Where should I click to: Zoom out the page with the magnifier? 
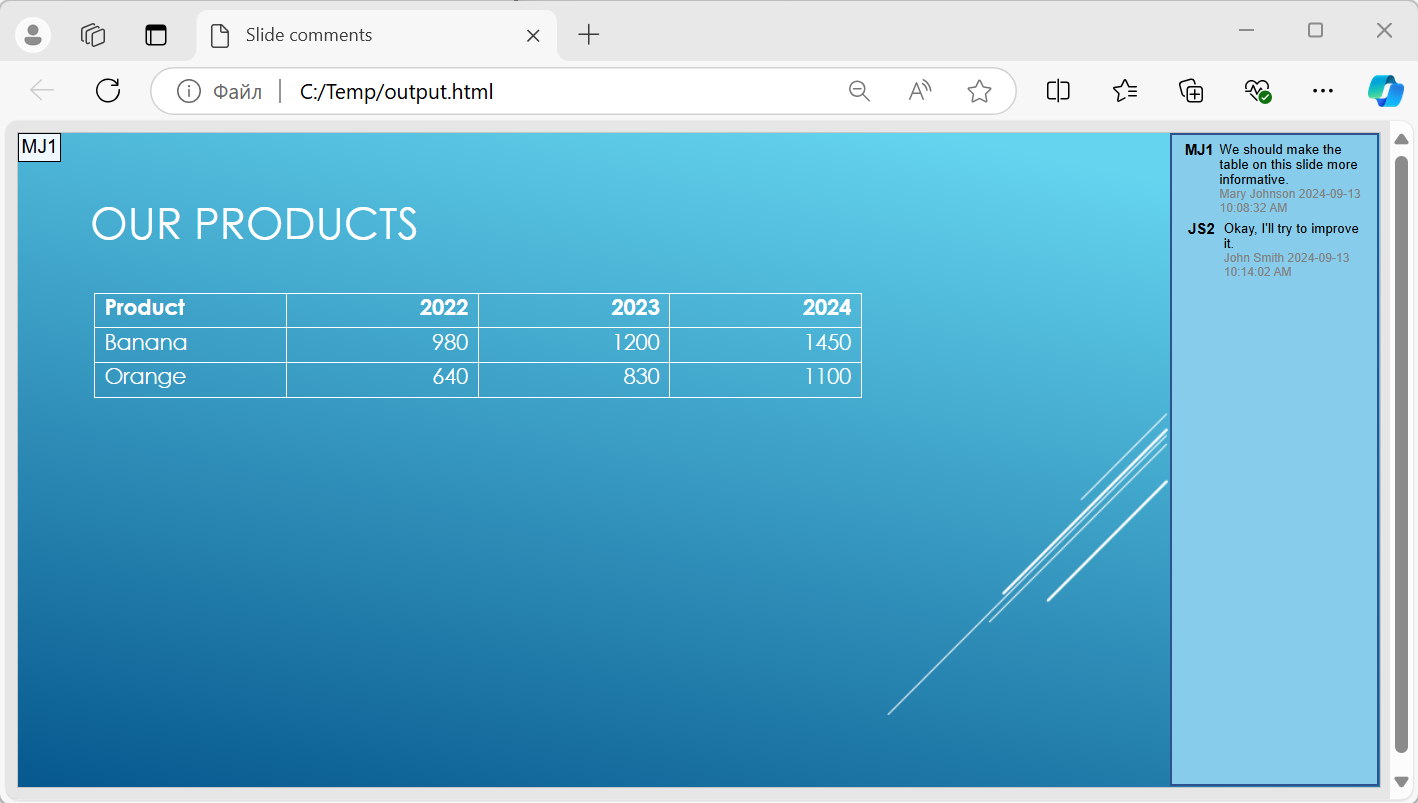pos(858,91)
